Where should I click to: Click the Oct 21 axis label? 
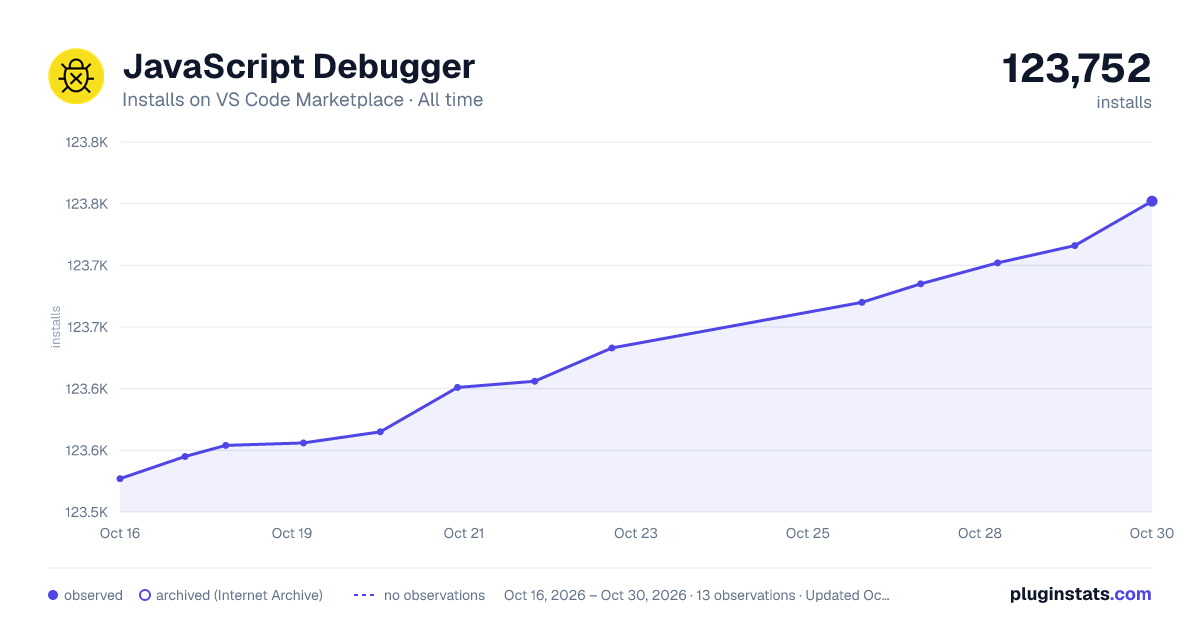pyautogui.click(x=464, y=533)
